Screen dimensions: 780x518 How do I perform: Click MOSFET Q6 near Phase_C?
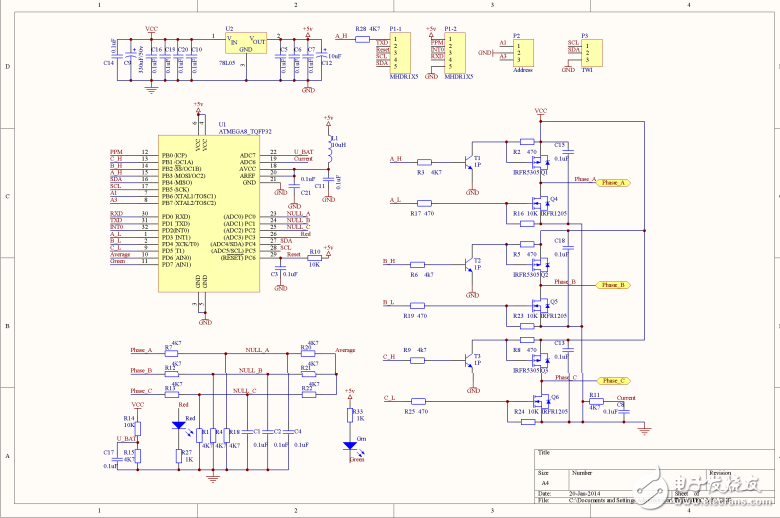click(x=541, y=402)
